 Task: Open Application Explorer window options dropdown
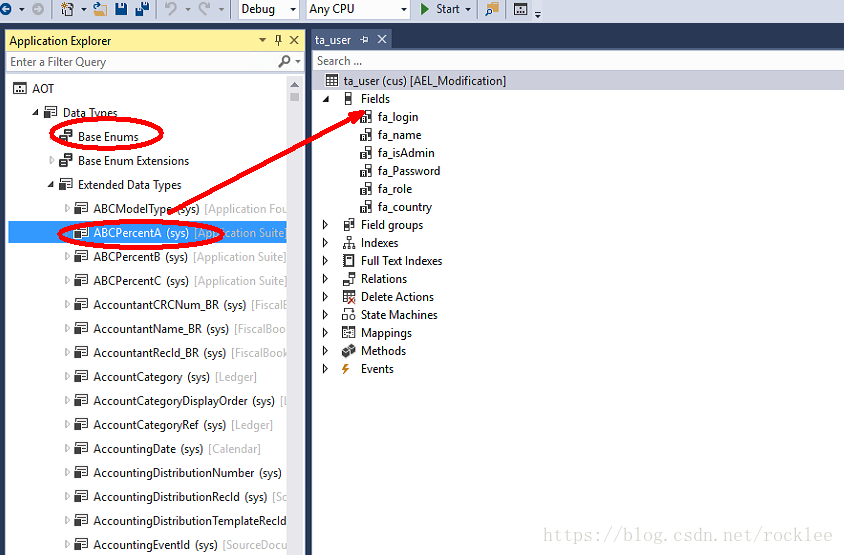(263, 40)
